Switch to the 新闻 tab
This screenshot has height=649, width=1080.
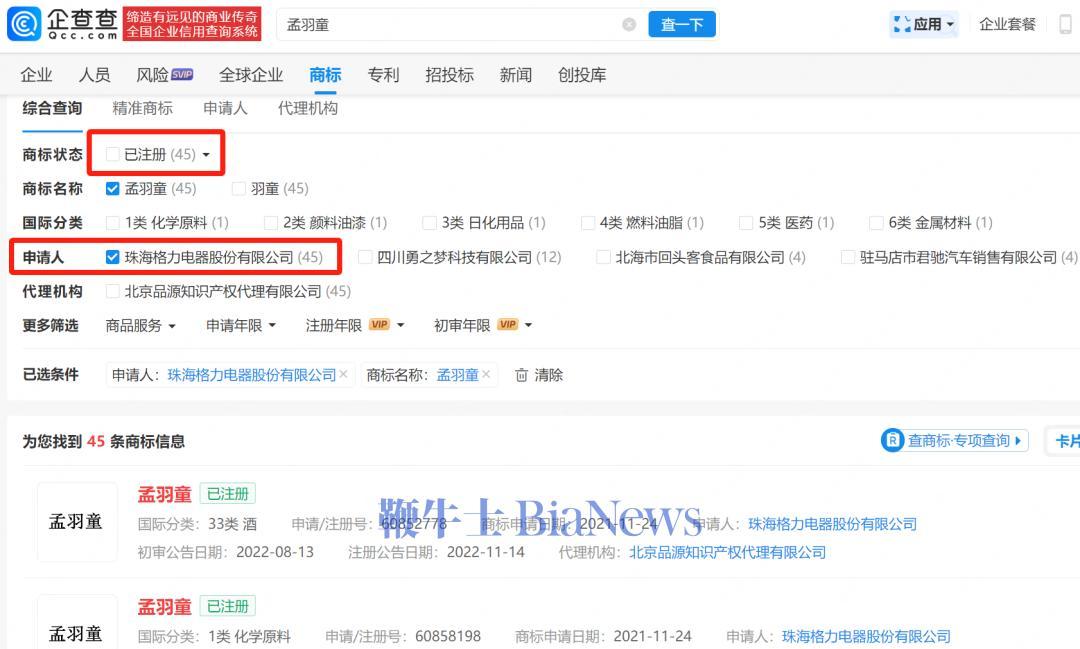click(515, 74)
